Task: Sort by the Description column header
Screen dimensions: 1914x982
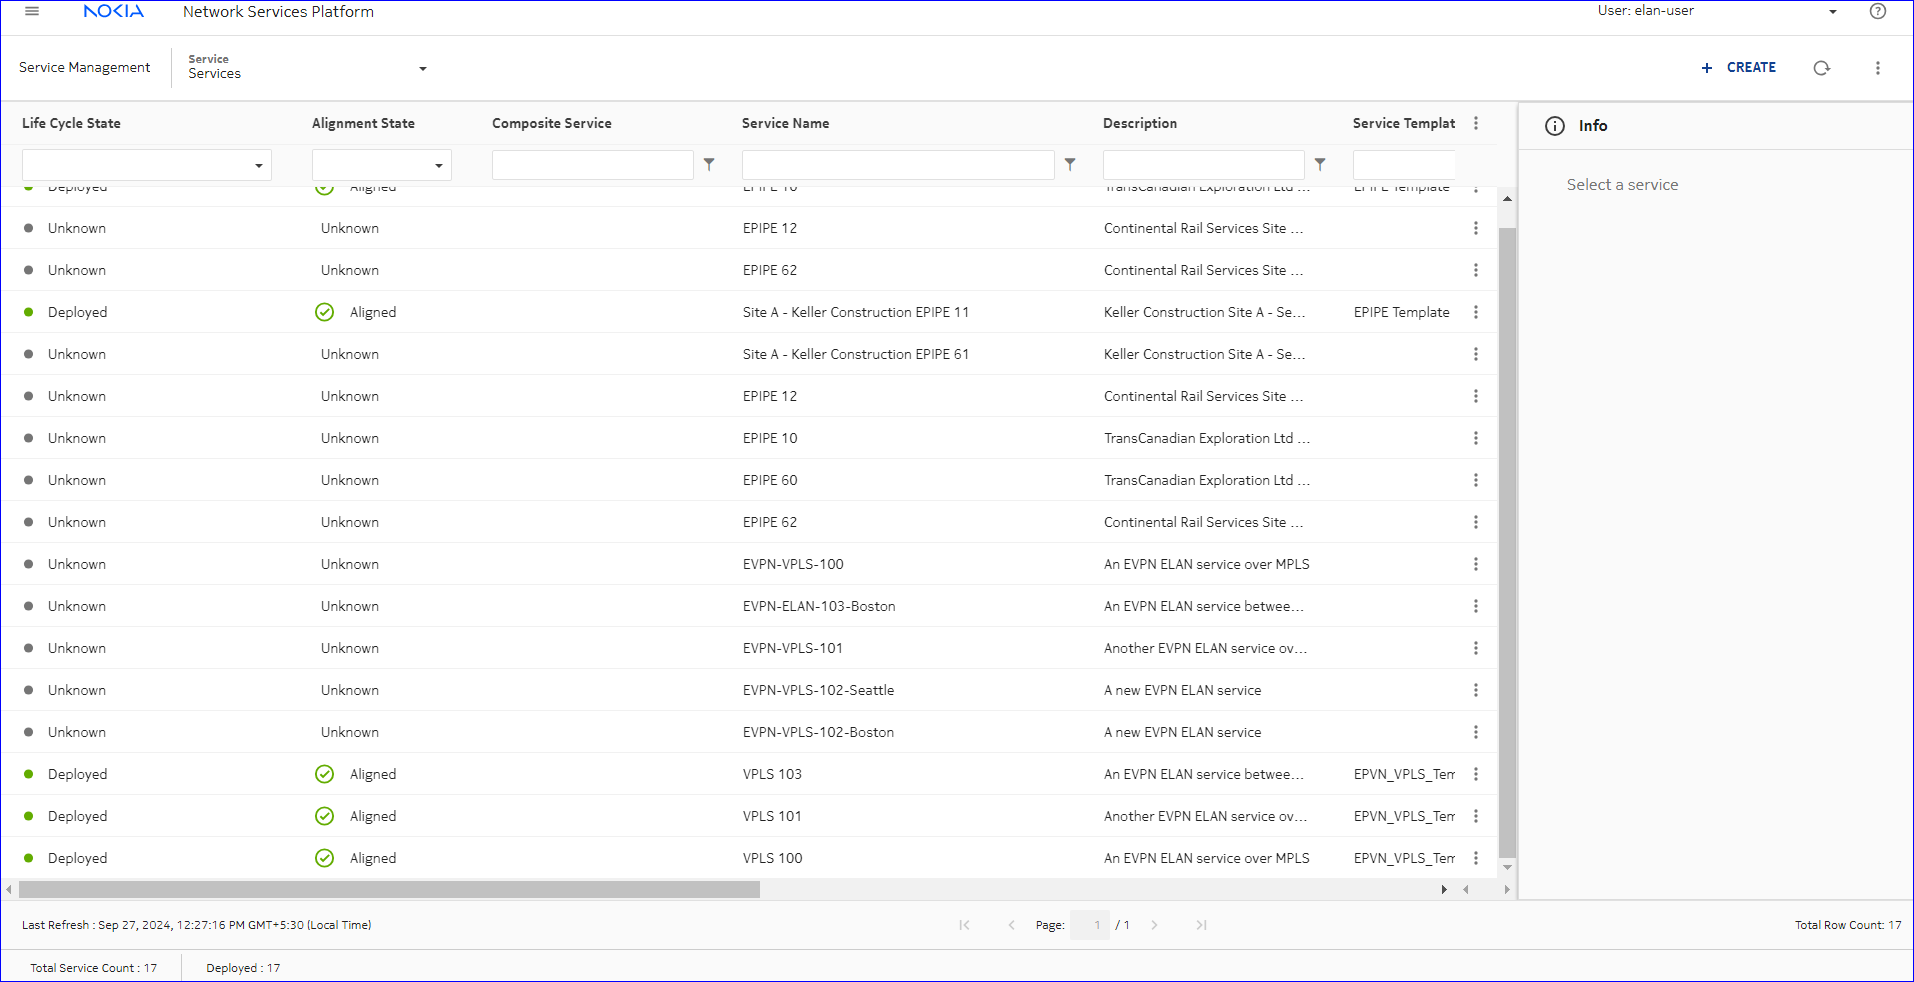Action: click(x=1139, y=123)
